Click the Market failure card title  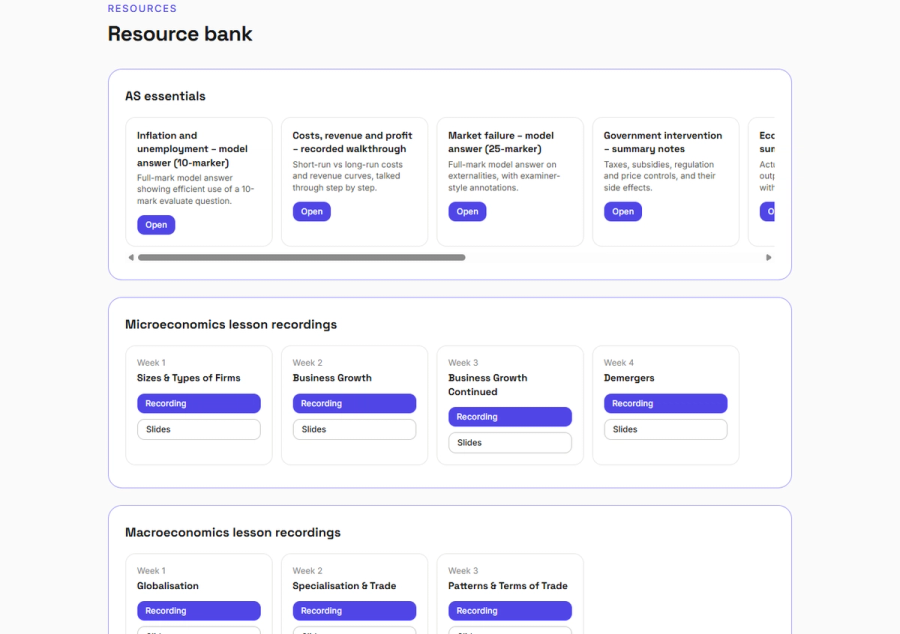(x=501, y=142)
